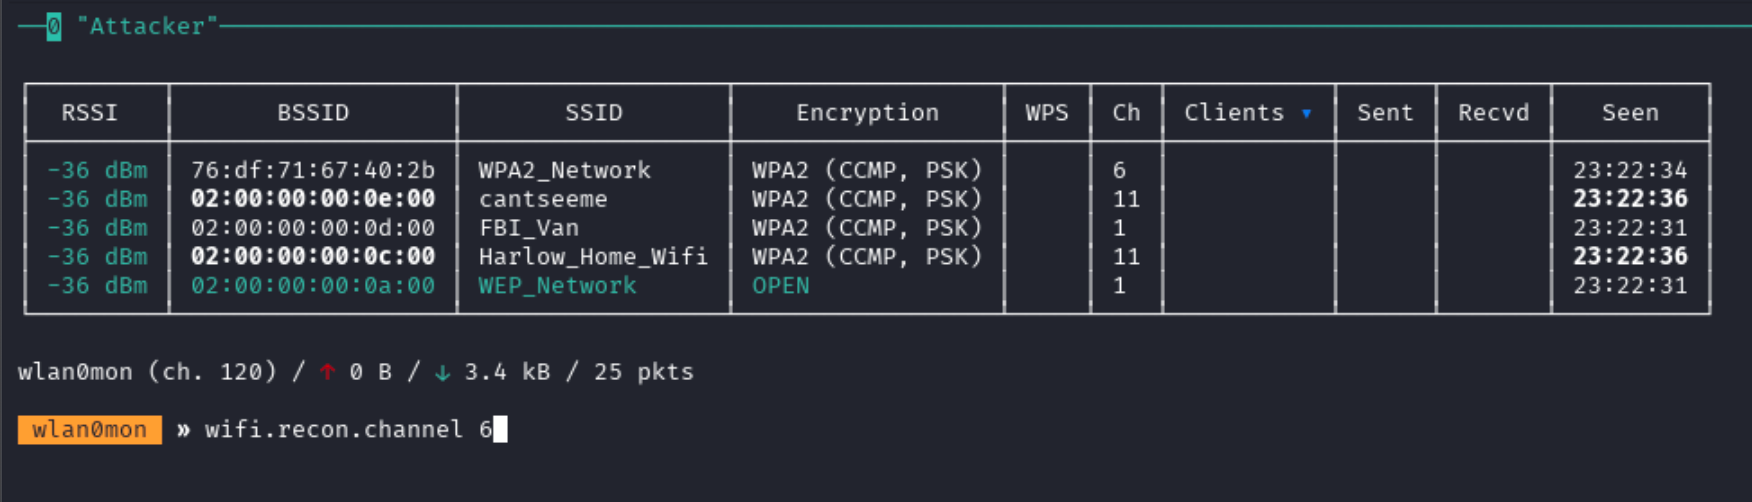Click the Seen column header

coord(1630,113)
